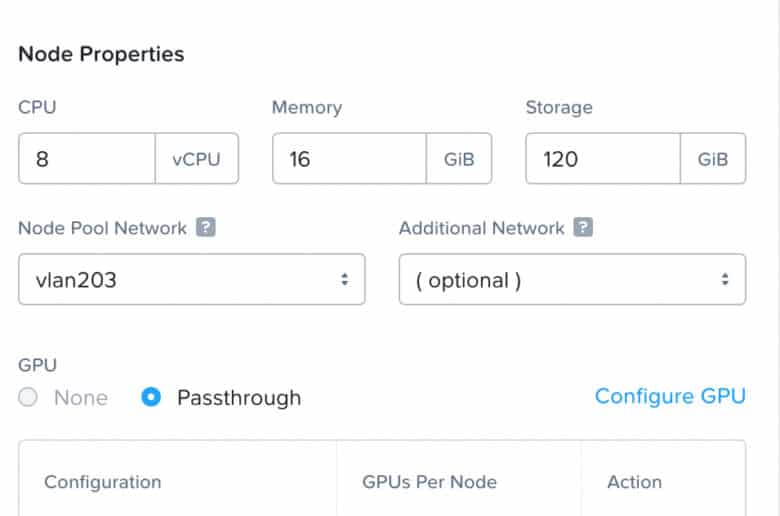
Task: Select the None GPU radio button
Action: pyautogui.click(x=28, y=397)
